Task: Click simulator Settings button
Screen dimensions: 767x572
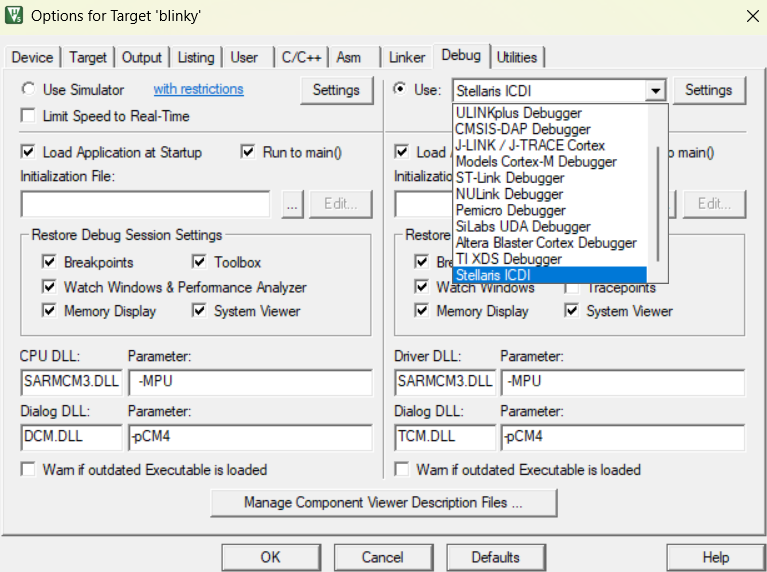Action: [x=336, y=90]
